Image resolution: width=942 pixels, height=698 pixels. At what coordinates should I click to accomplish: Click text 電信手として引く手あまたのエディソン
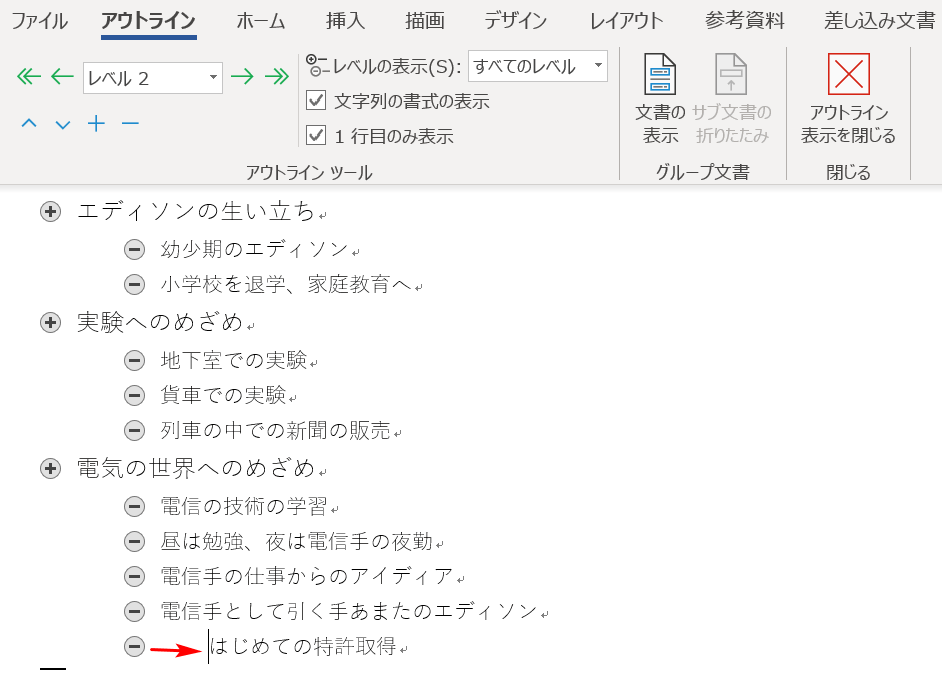(x=349, y=612)
